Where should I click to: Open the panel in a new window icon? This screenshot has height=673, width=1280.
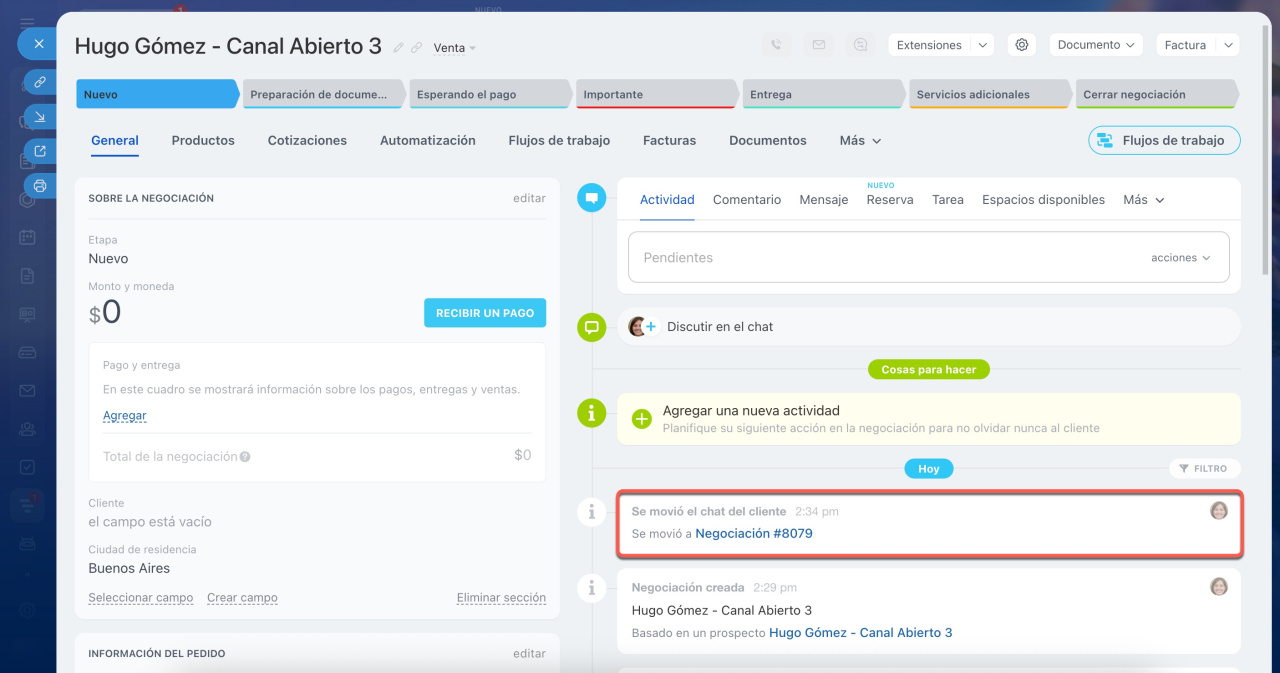tap(40, 152)
